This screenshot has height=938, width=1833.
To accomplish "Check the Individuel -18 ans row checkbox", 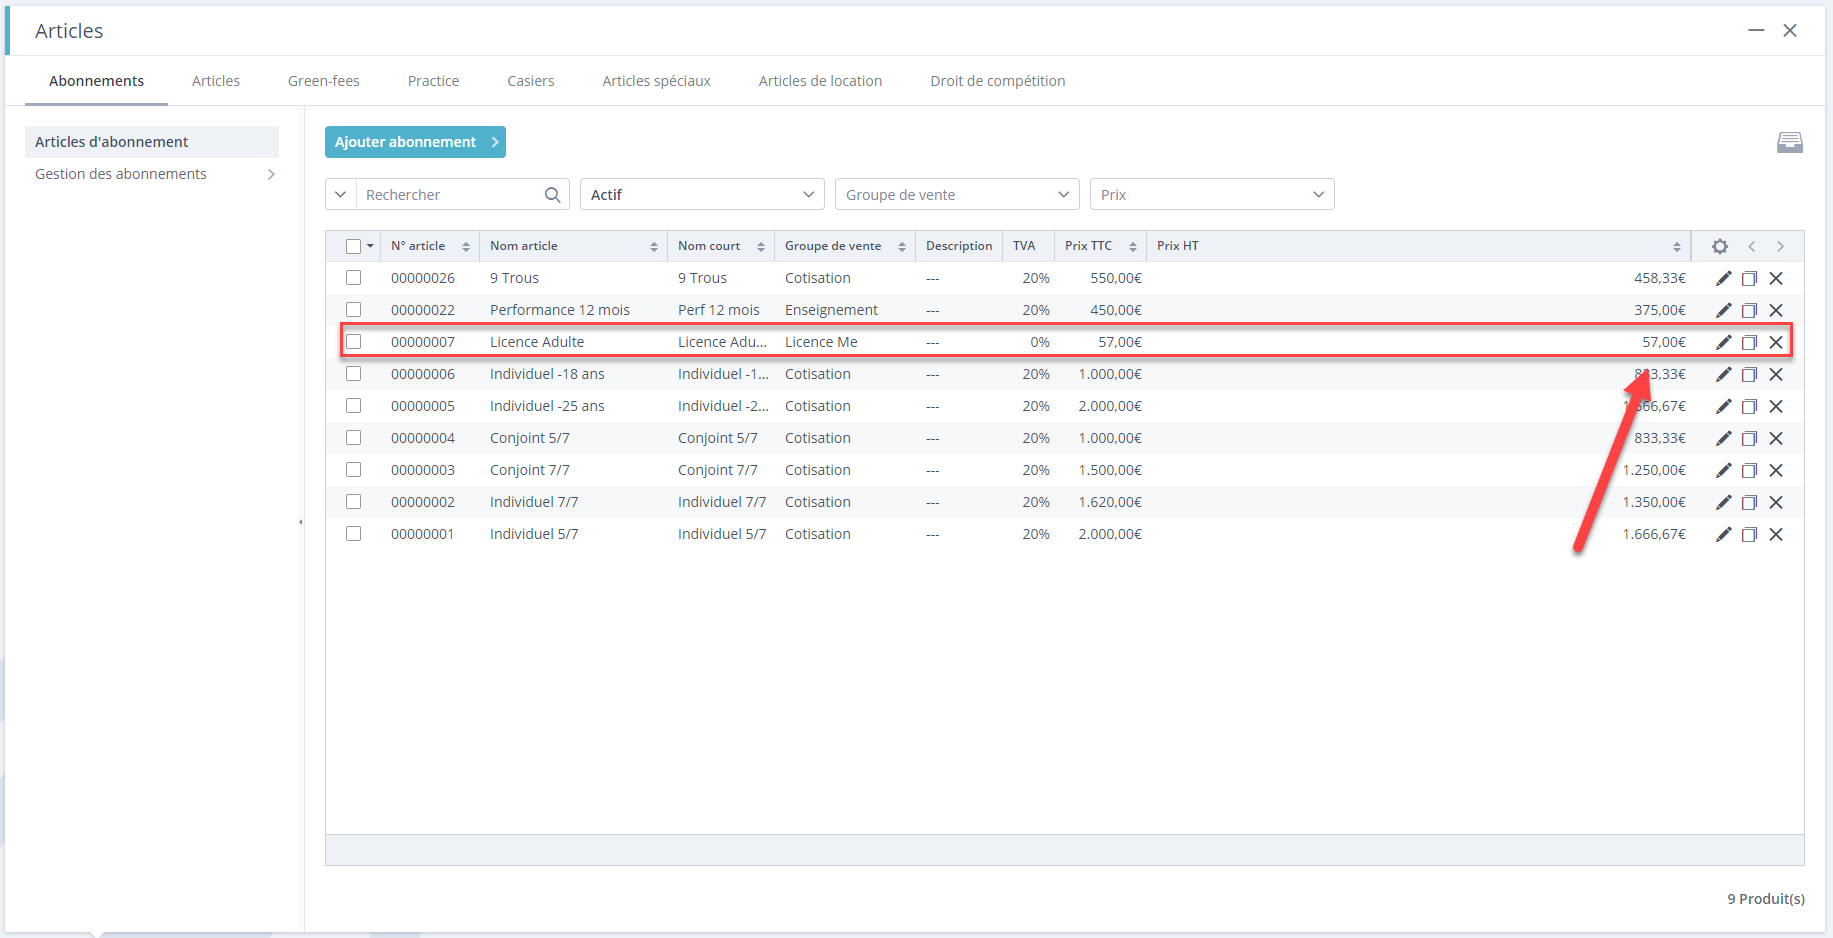I will click(x=353, y=374).
